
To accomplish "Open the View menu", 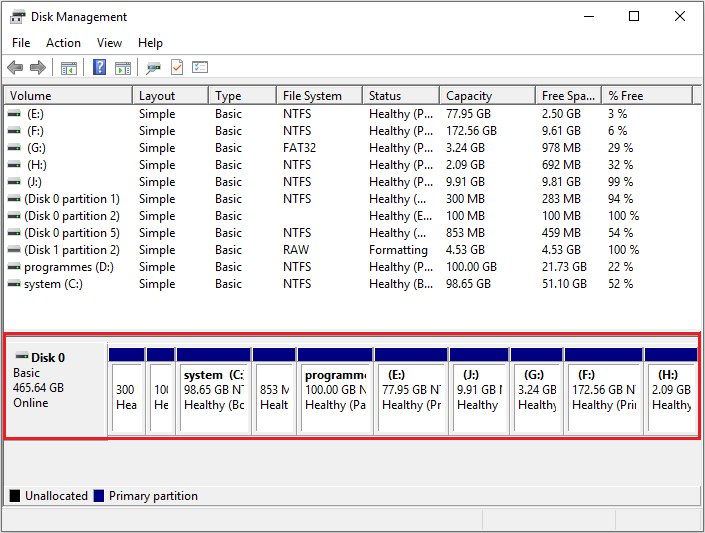I will tap(109, 43).
